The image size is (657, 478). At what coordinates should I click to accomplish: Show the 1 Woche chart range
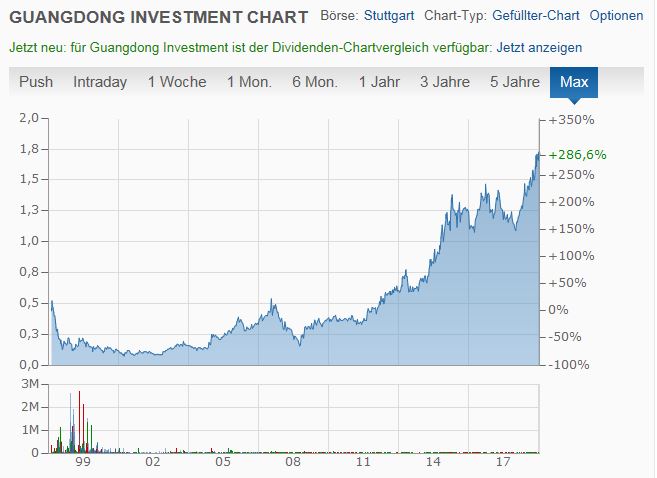pyautogui.click(x=177, y=82)
